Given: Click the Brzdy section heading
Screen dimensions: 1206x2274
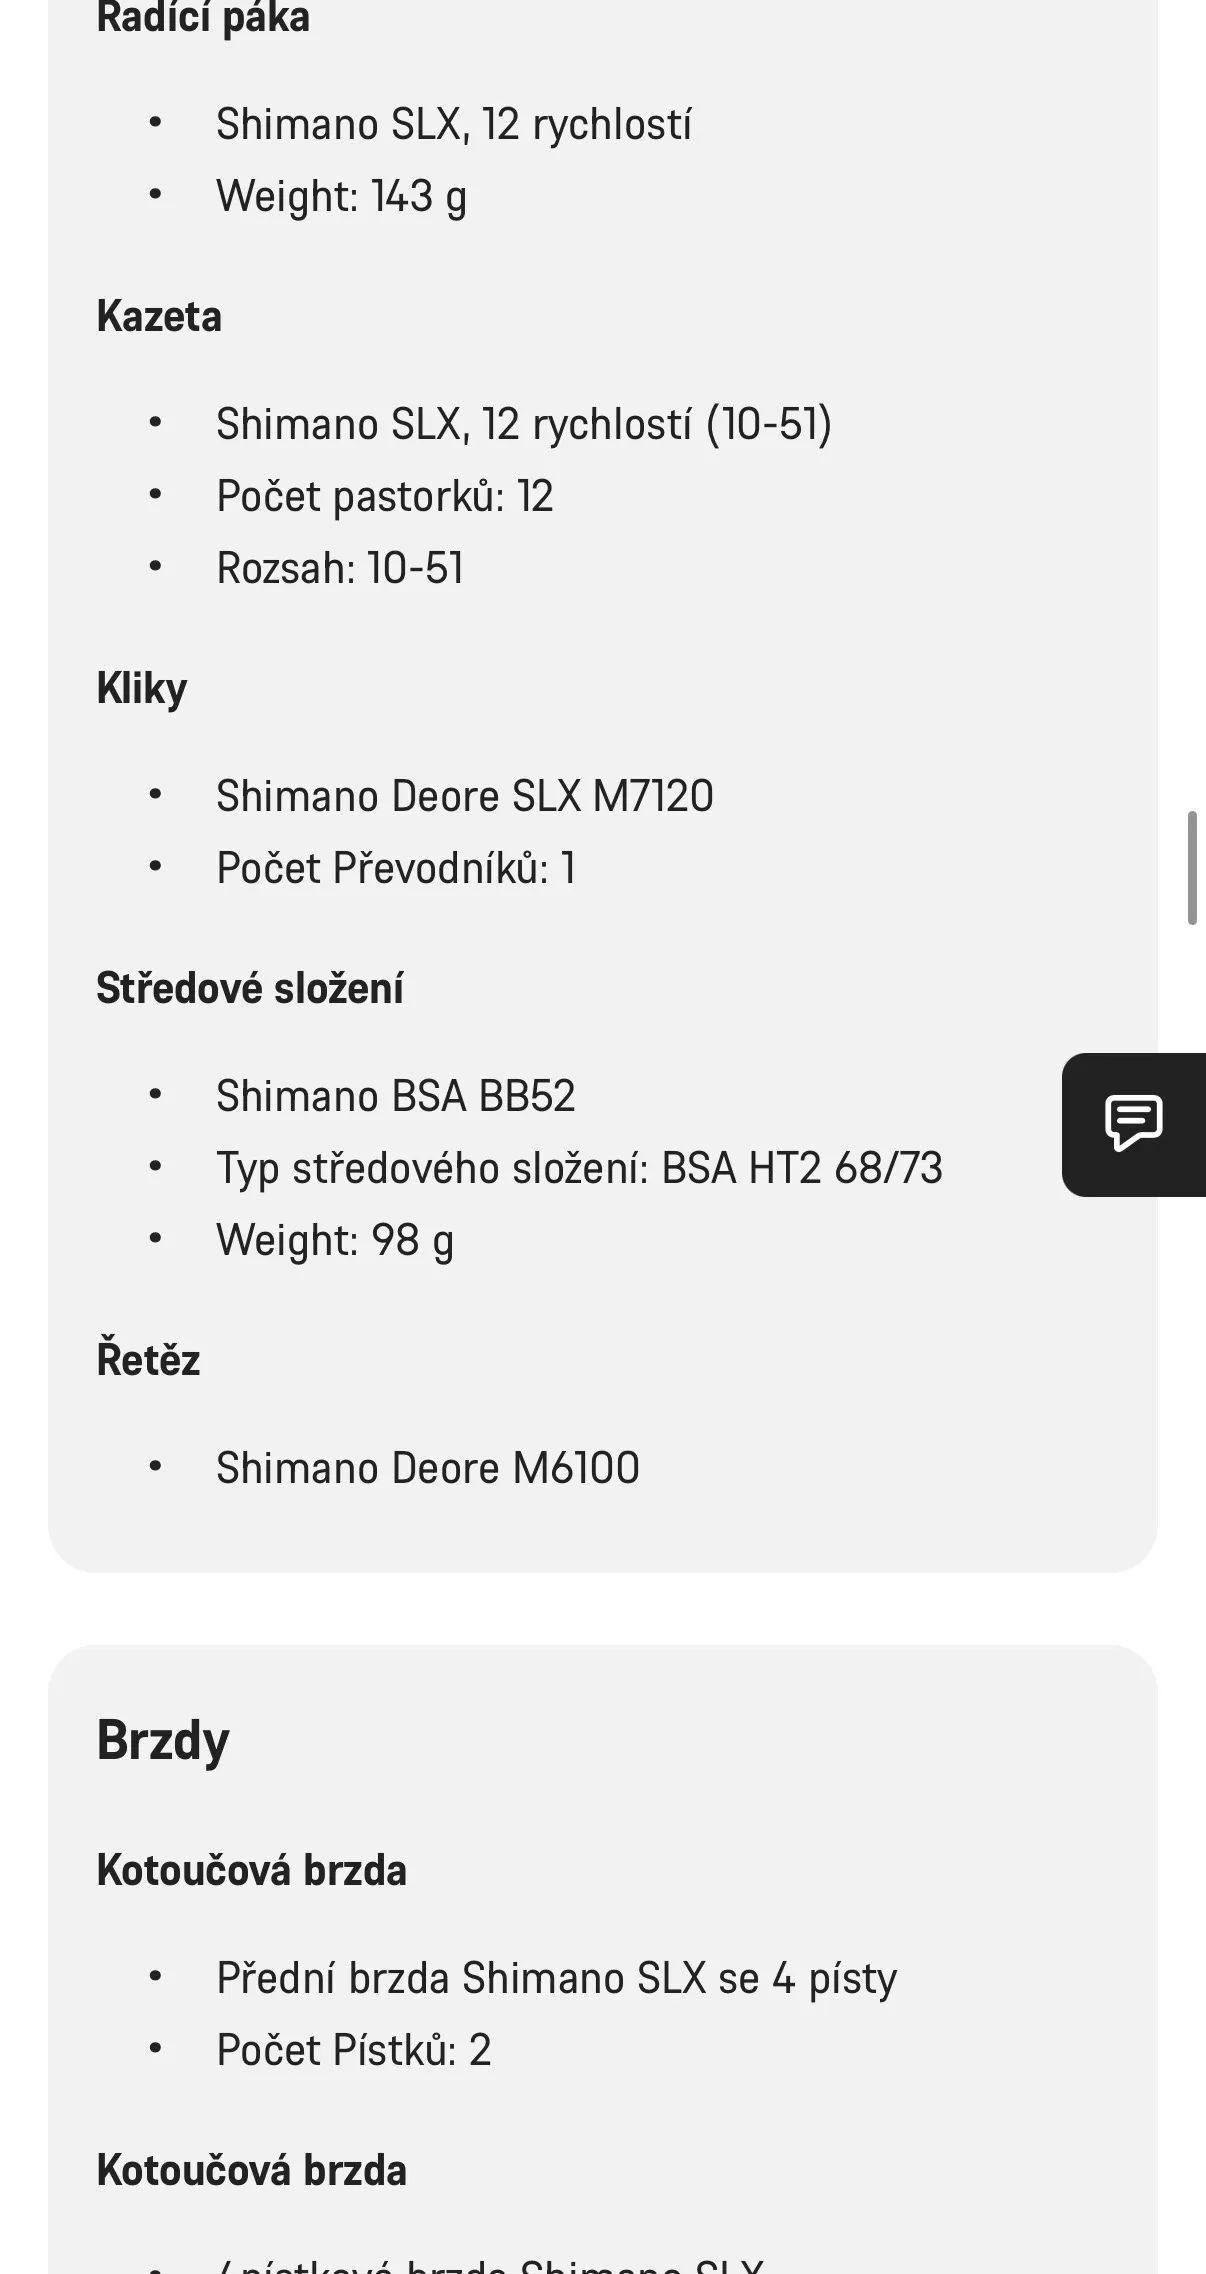Looking at the screenshot, I should (163, 1741).
